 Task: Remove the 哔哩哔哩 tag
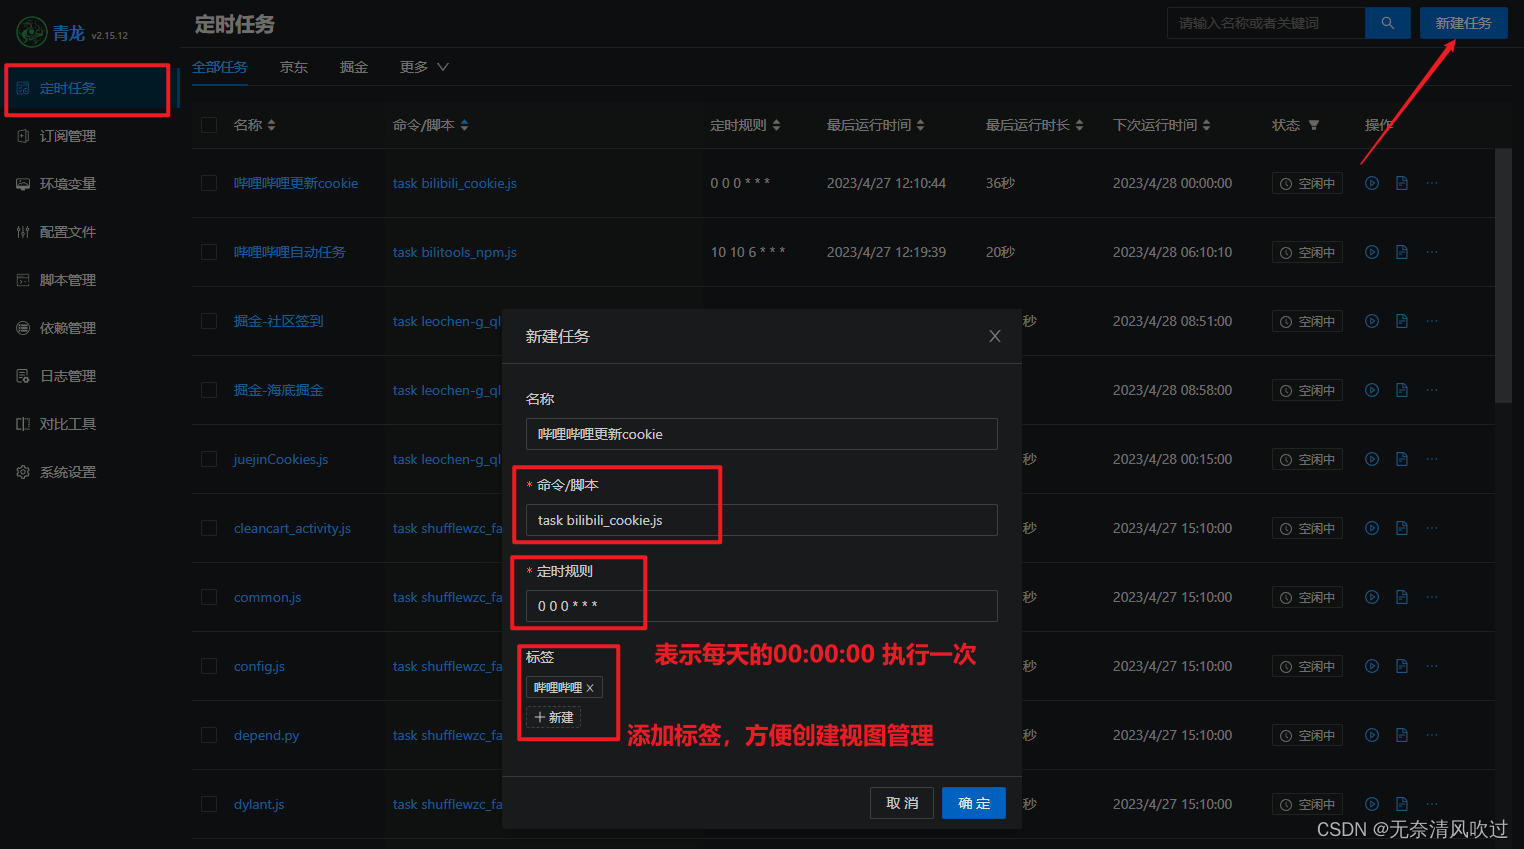tap(590, 688)
